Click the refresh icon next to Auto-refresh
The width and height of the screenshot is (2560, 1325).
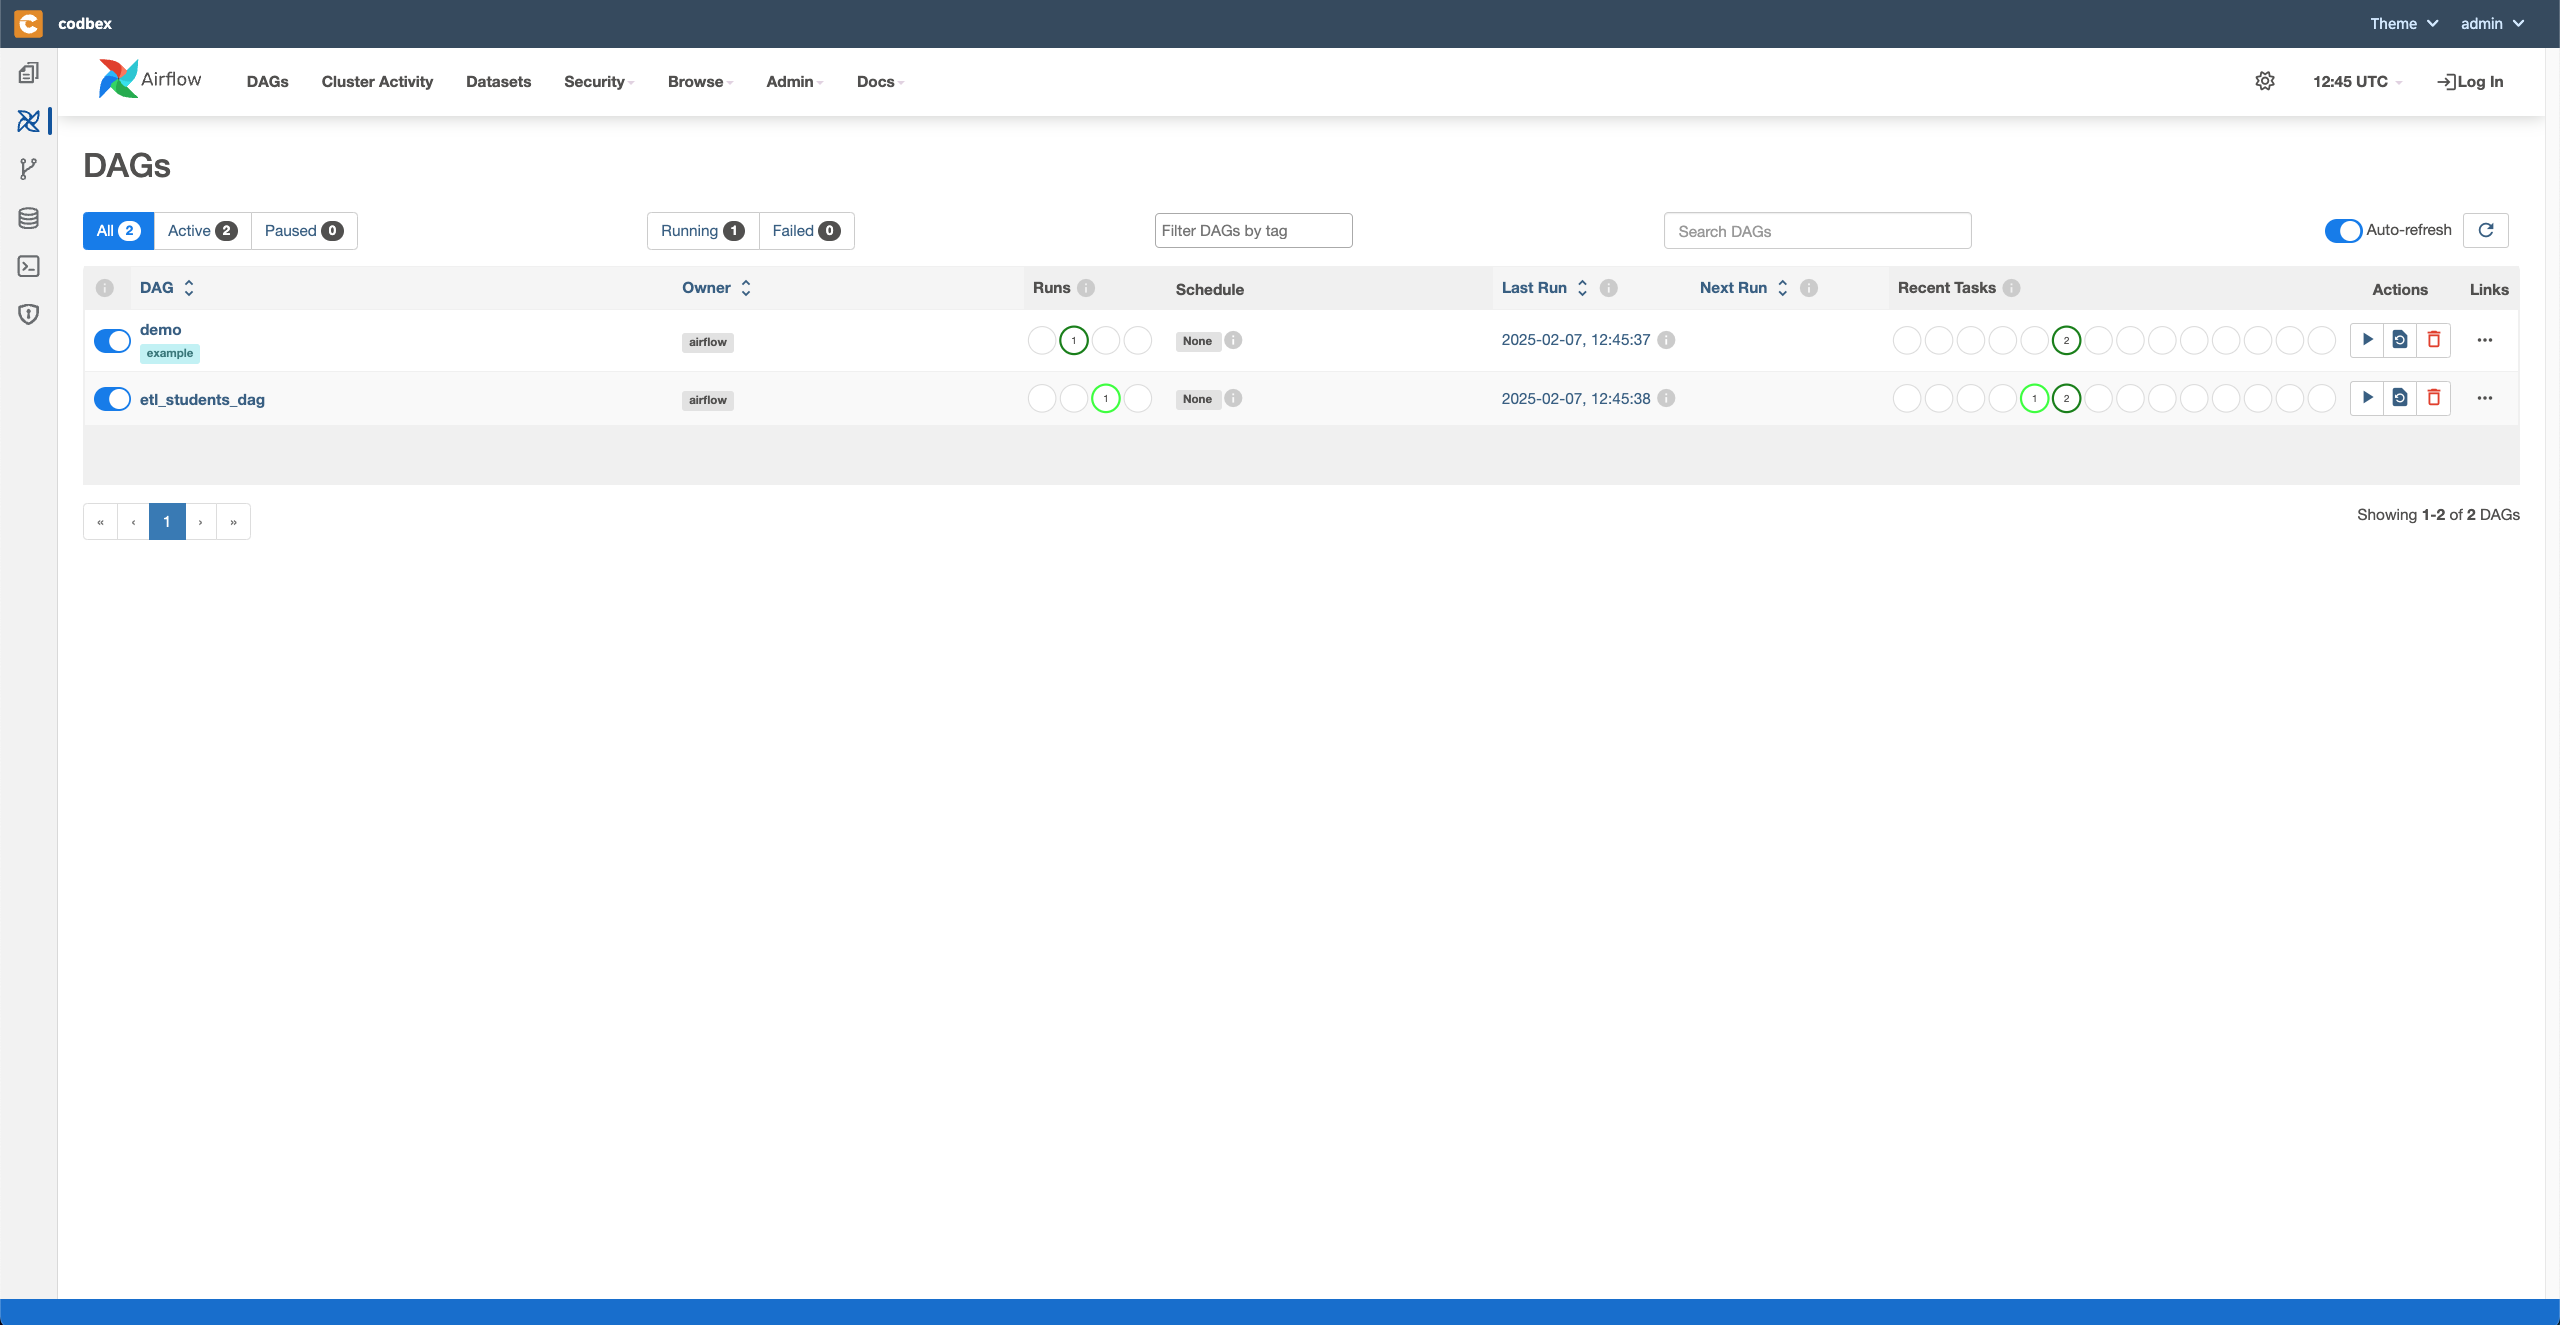2486,230
